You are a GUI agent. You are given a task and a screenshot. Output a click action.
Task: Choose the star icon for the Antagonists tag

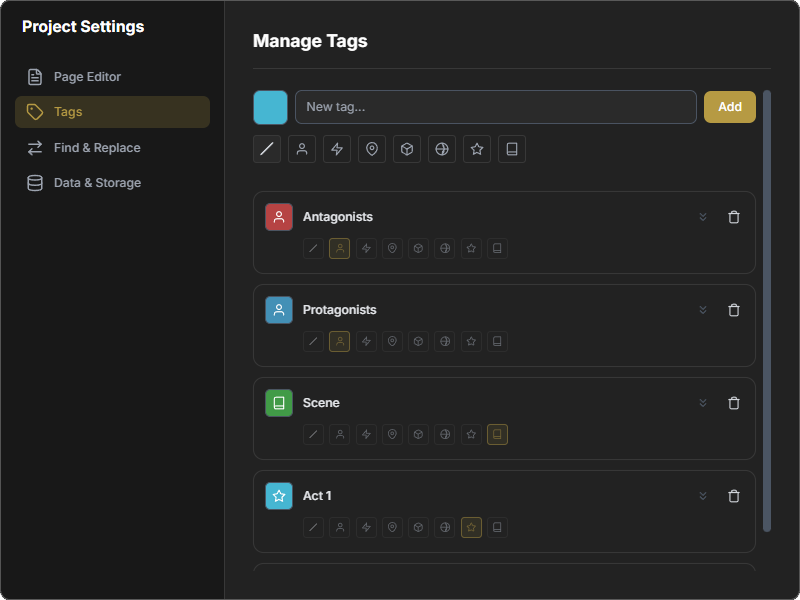(x=471, y=248)
